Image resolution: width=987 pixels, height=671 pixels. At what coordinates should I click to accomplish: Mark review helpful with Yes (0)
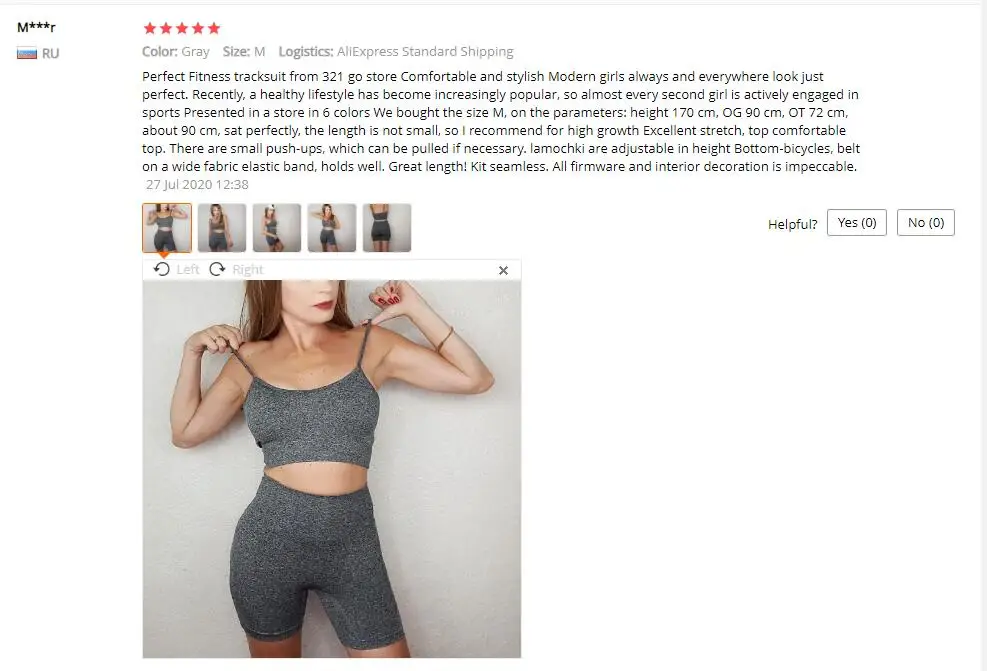(x=857, y=223)
